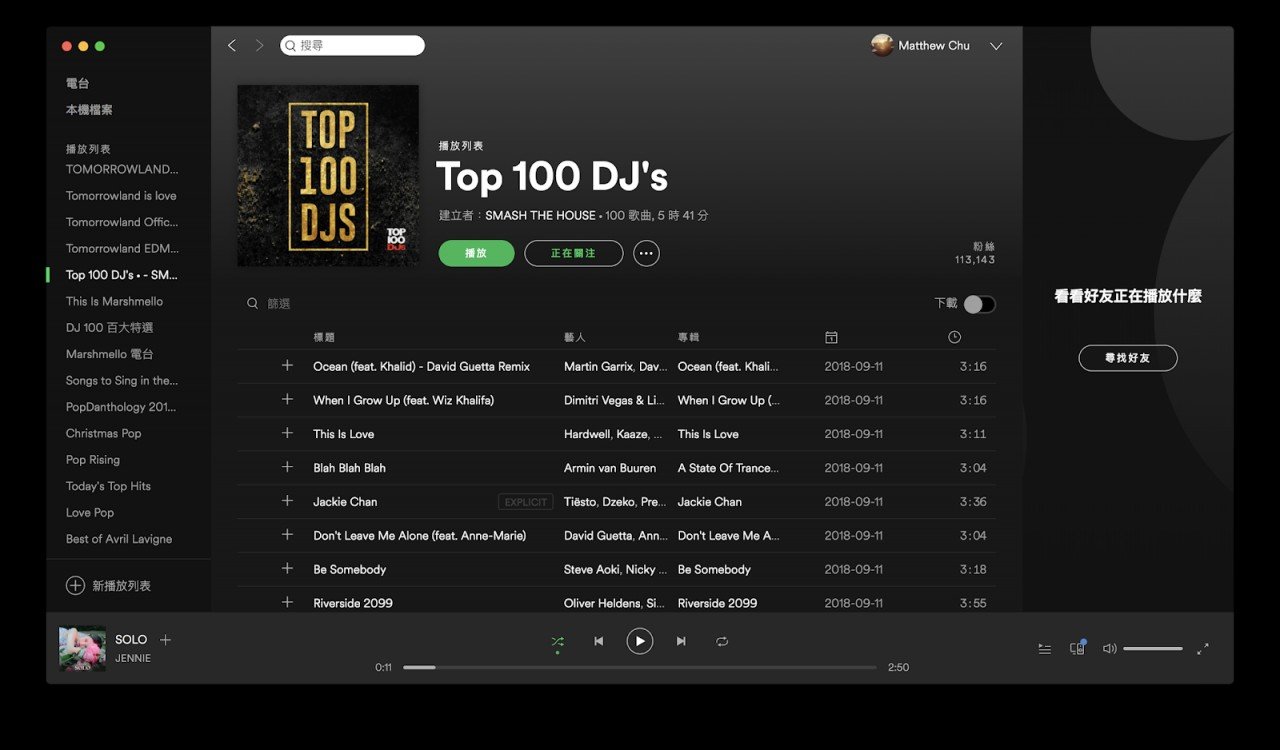The image size is (1280, 750).
Task: Add Jackie Chan with plus icon
Action: (287, 501)
